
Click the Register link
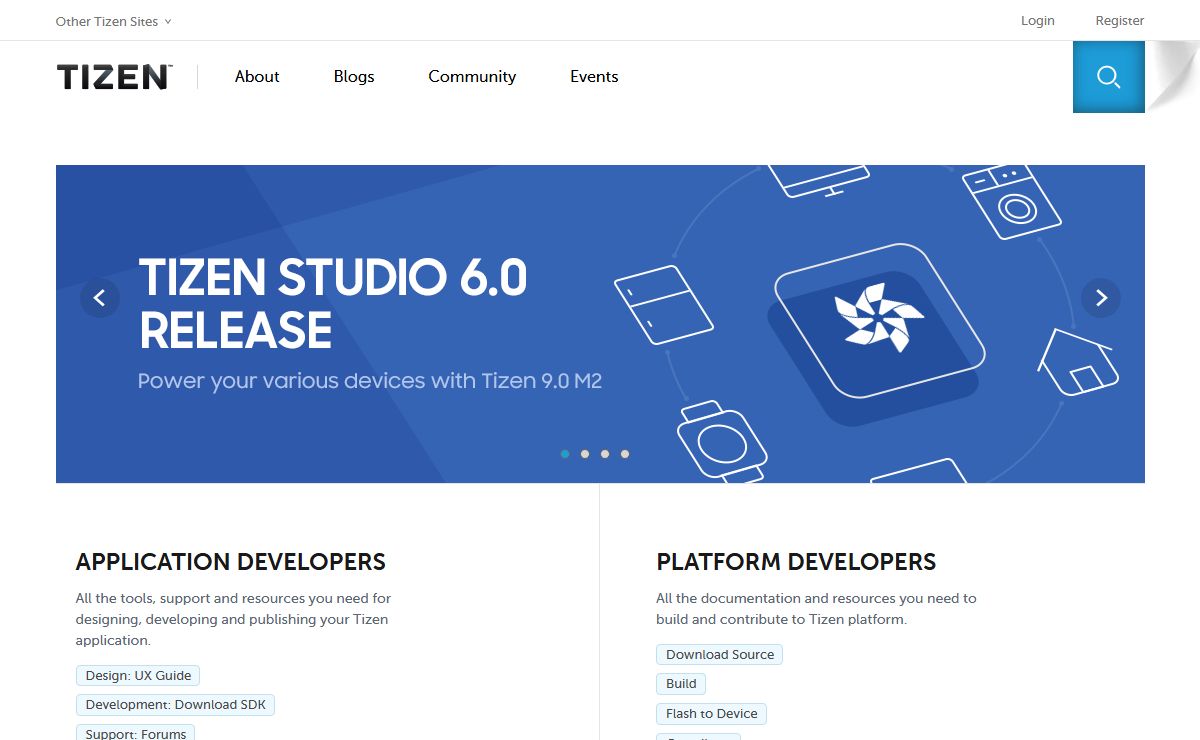1120,21
